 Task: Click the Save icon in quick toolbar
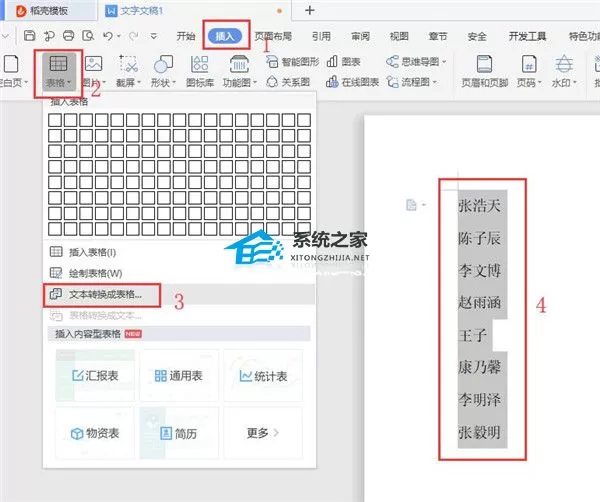click(x=29, y=36)
